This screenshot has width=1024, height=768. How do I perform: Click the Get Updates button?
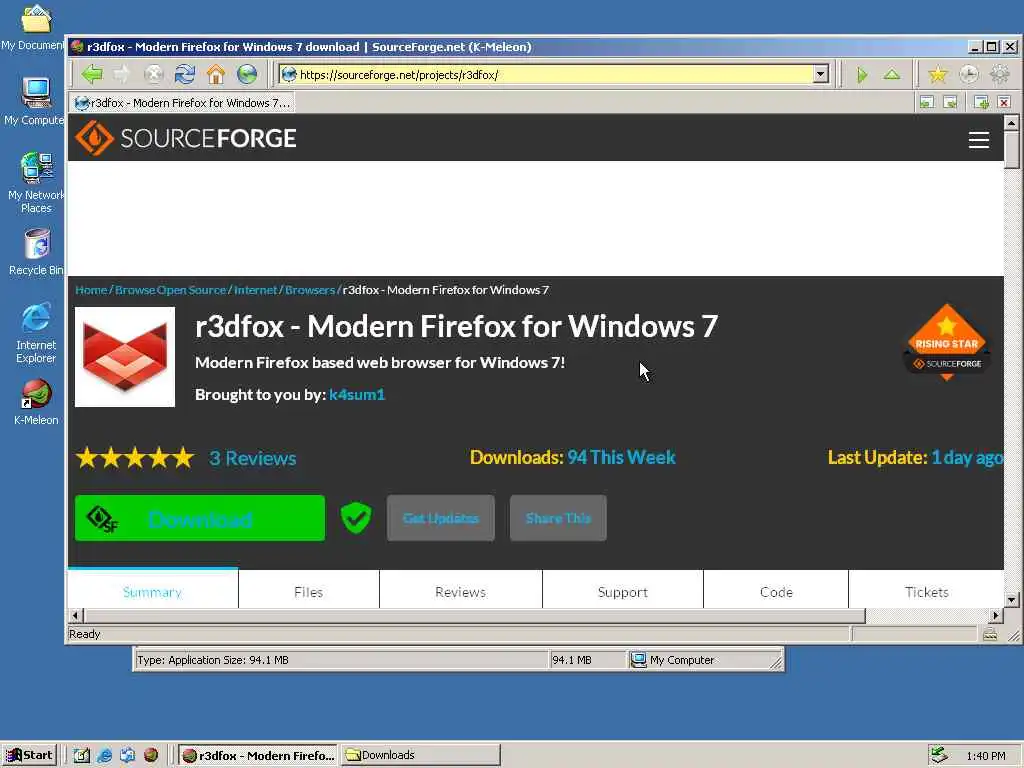coord(441,518)
